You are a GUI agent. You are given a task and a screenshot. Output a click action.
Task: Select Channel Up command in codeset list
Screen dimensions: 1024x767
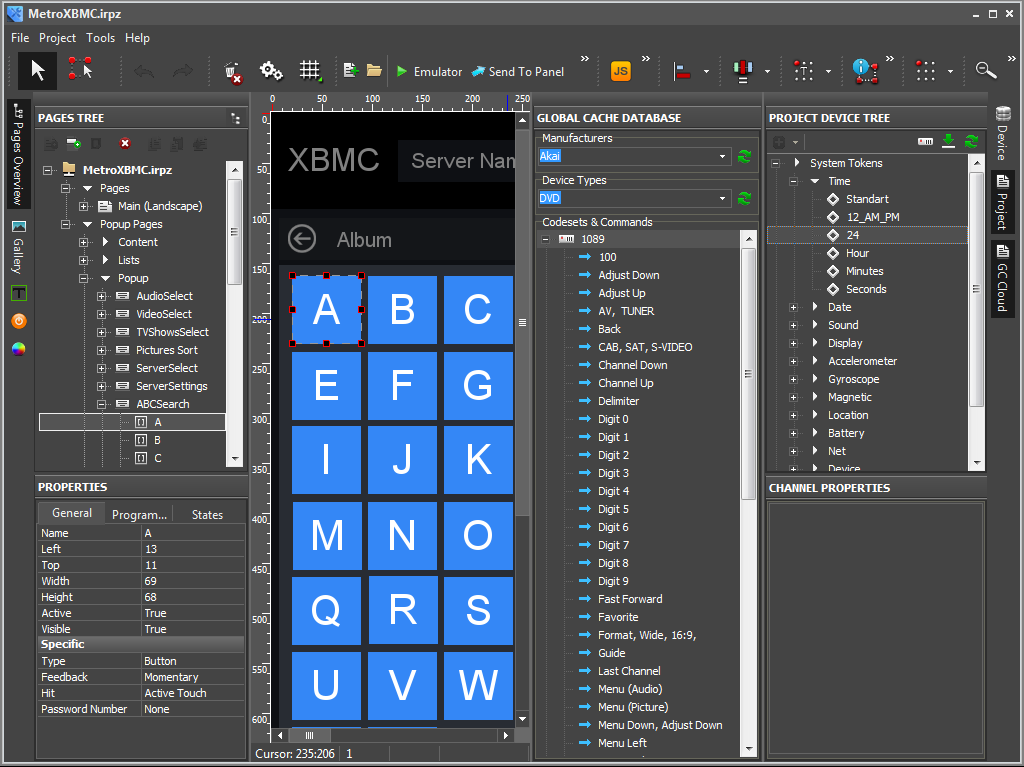[x=625, y=383]
